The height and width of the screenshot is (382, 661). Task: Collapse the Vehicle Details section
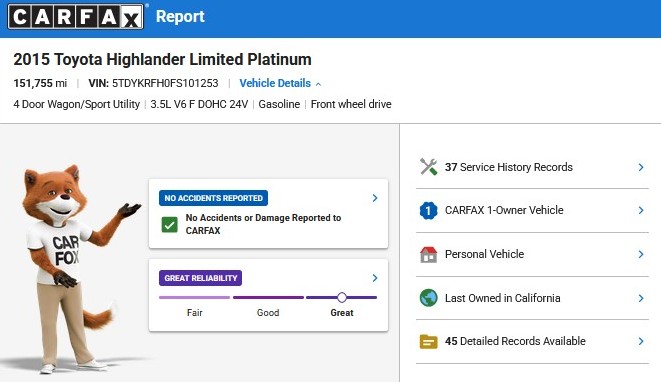[280, 83]
